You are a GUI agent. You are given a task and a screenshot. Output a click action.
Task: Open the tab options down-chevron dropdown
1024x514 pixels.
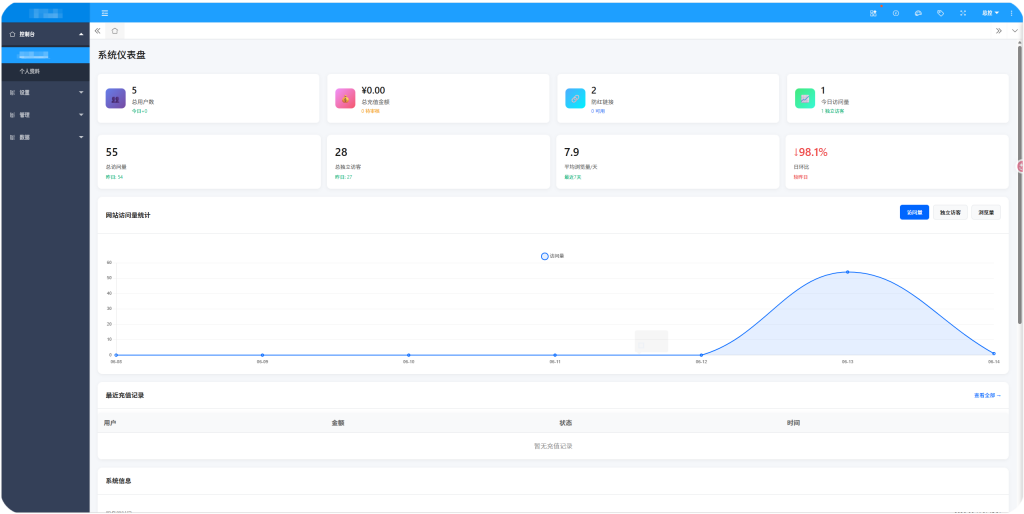pyautogui.click(x=1015, y=31)
